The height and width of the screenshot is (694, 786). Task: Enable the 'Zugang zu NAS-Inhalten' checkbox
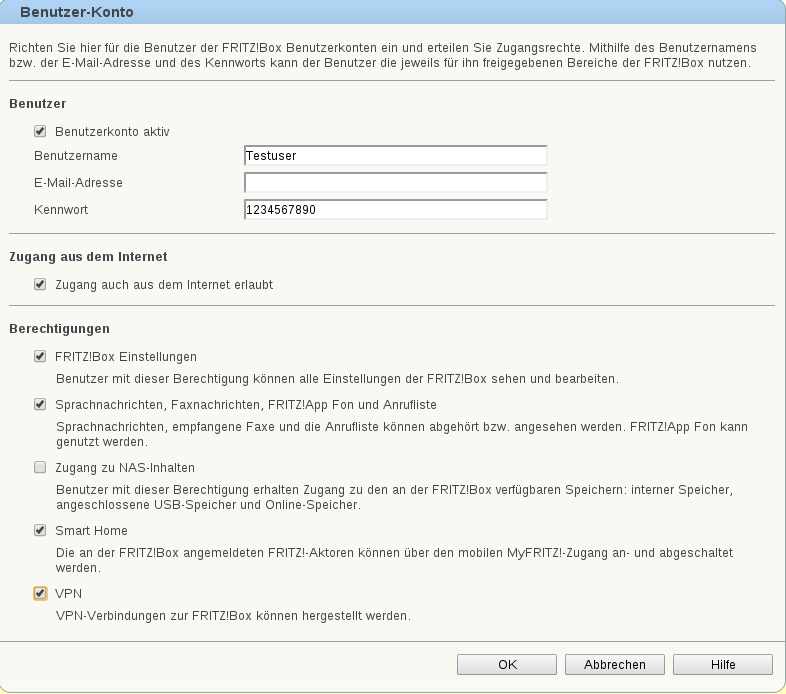40,467
